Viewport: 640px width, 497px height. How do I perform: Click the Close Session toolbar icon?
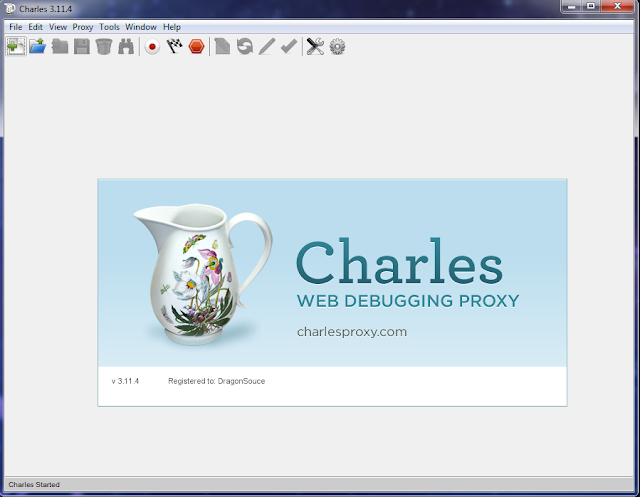pos(60,46)
